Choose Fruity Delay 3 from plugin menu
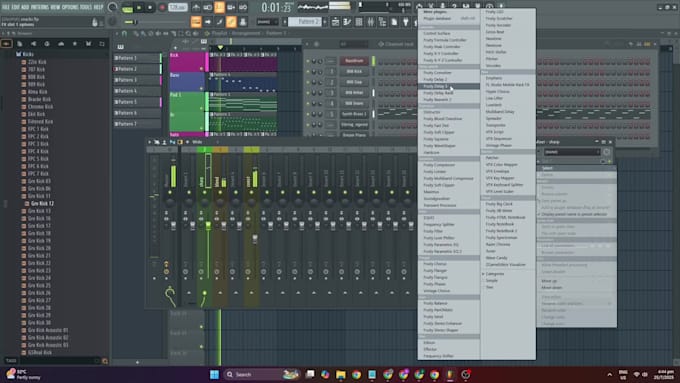This screenshot has height=383, width=680. pyautogui.click(x=449, y=86)
